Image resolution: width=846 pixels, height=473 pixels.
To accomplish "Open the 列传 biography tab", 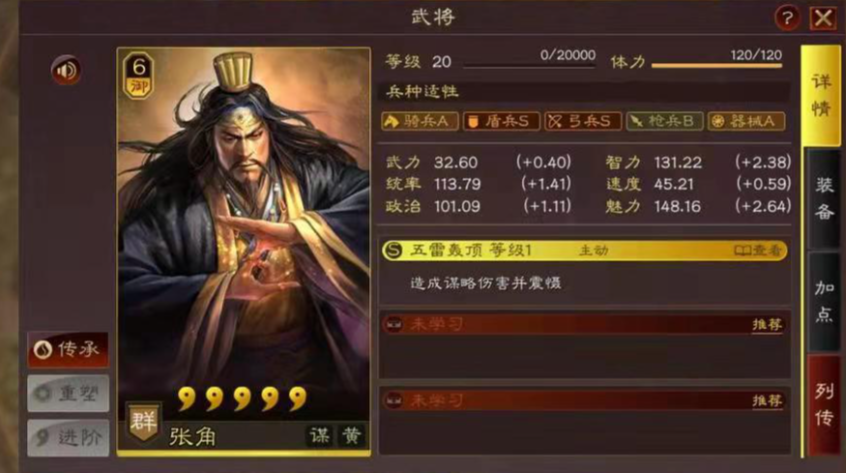I will 822,406.
